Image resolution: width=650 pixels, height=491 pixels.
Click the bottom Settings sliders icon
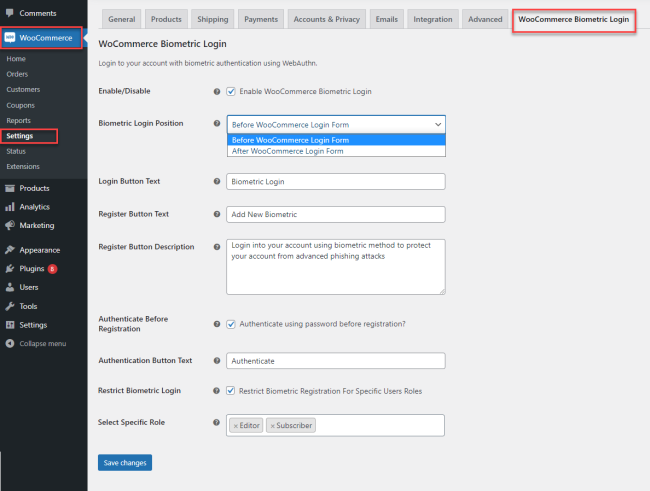click(10, 325)
